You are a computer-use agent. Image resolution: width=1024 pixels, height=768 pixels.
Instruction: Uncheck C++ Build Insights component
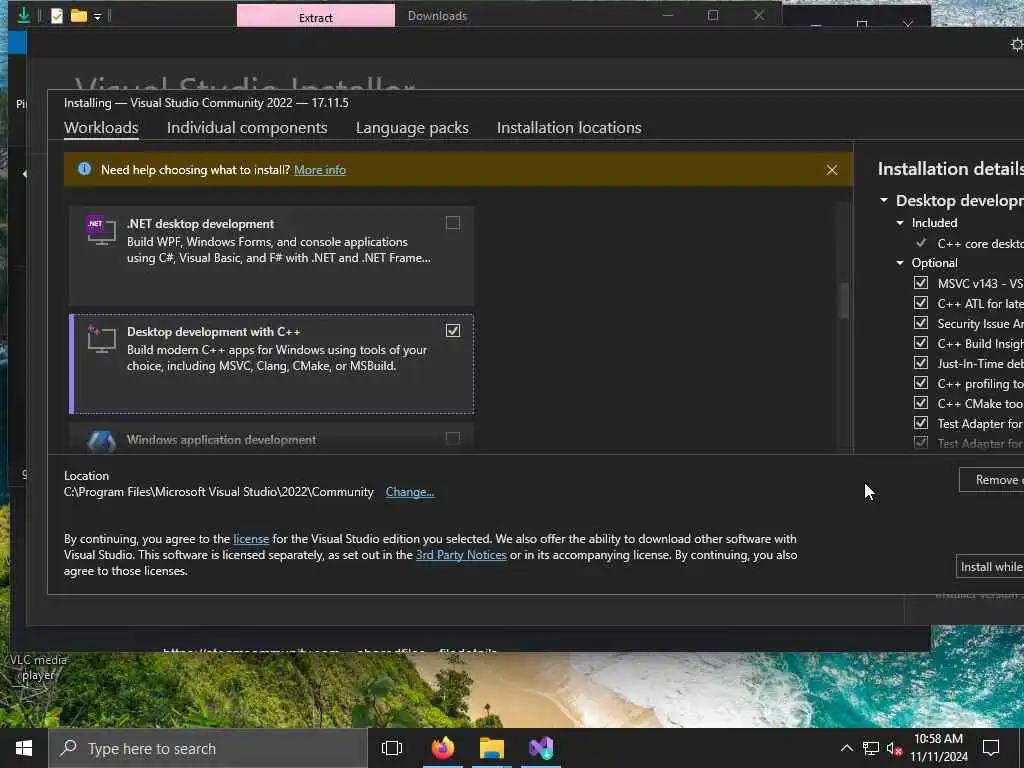(921, 343)
